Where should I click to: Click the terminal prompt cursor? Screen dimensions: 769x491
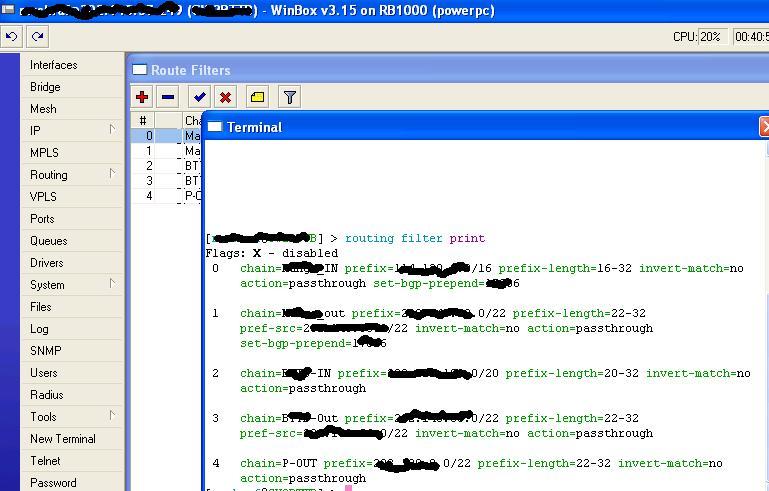[x=348, y=488]
